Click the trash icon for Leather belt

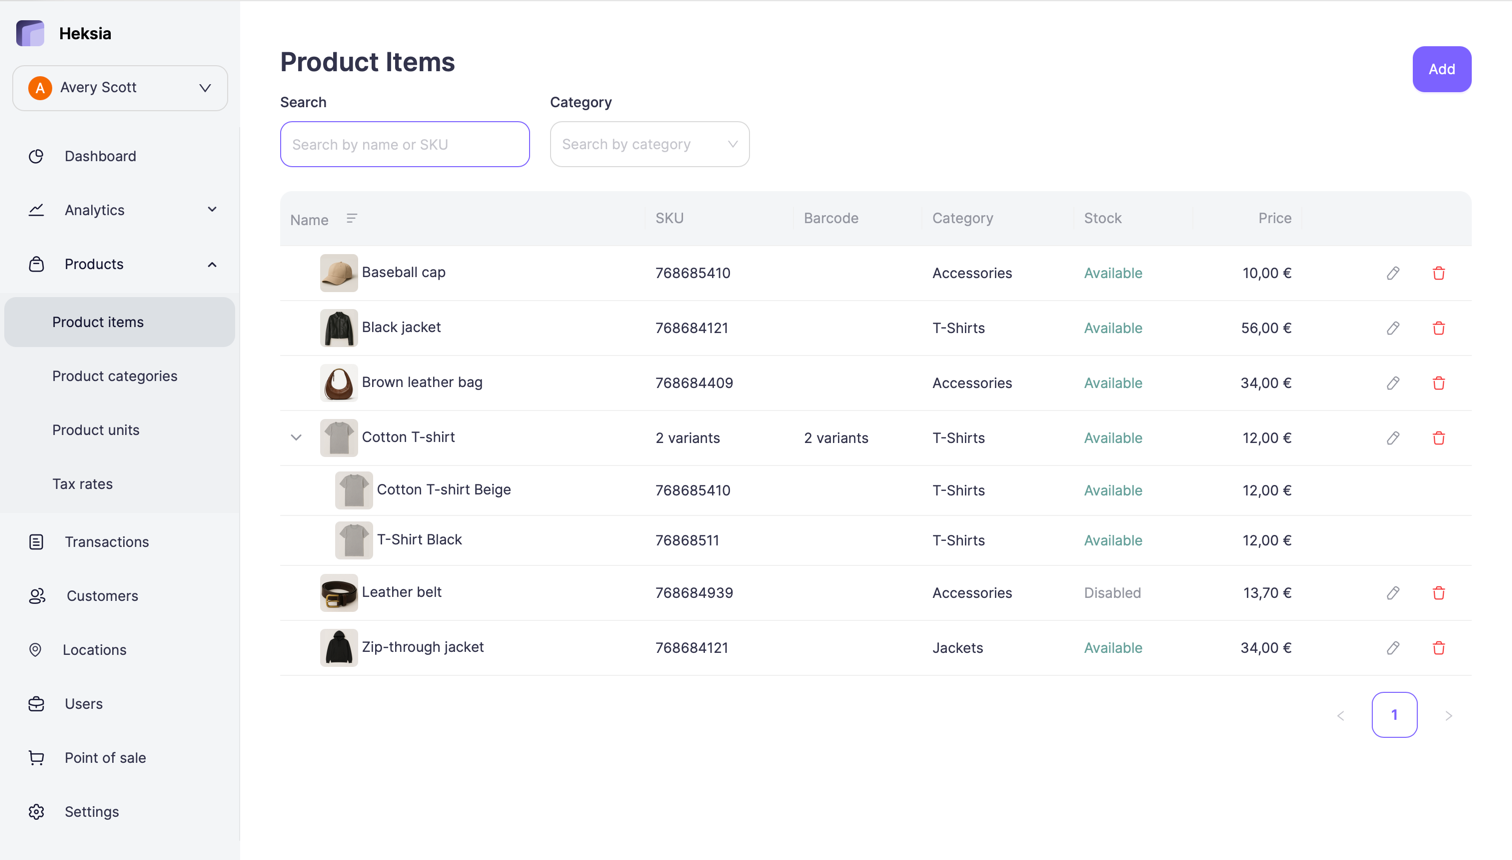pyautogui.click(x=1438, y=593)
